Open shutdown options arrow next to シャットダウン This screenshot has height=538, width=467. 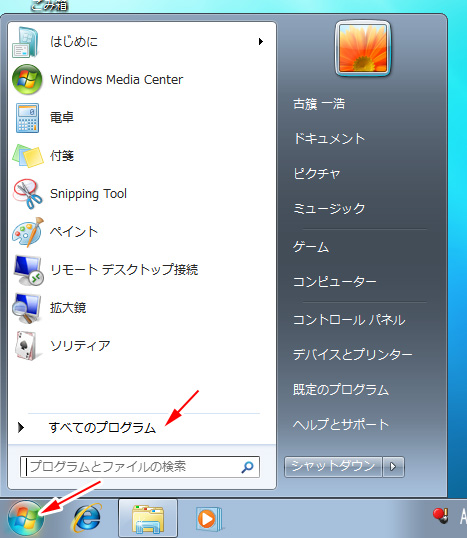(394, 467)
